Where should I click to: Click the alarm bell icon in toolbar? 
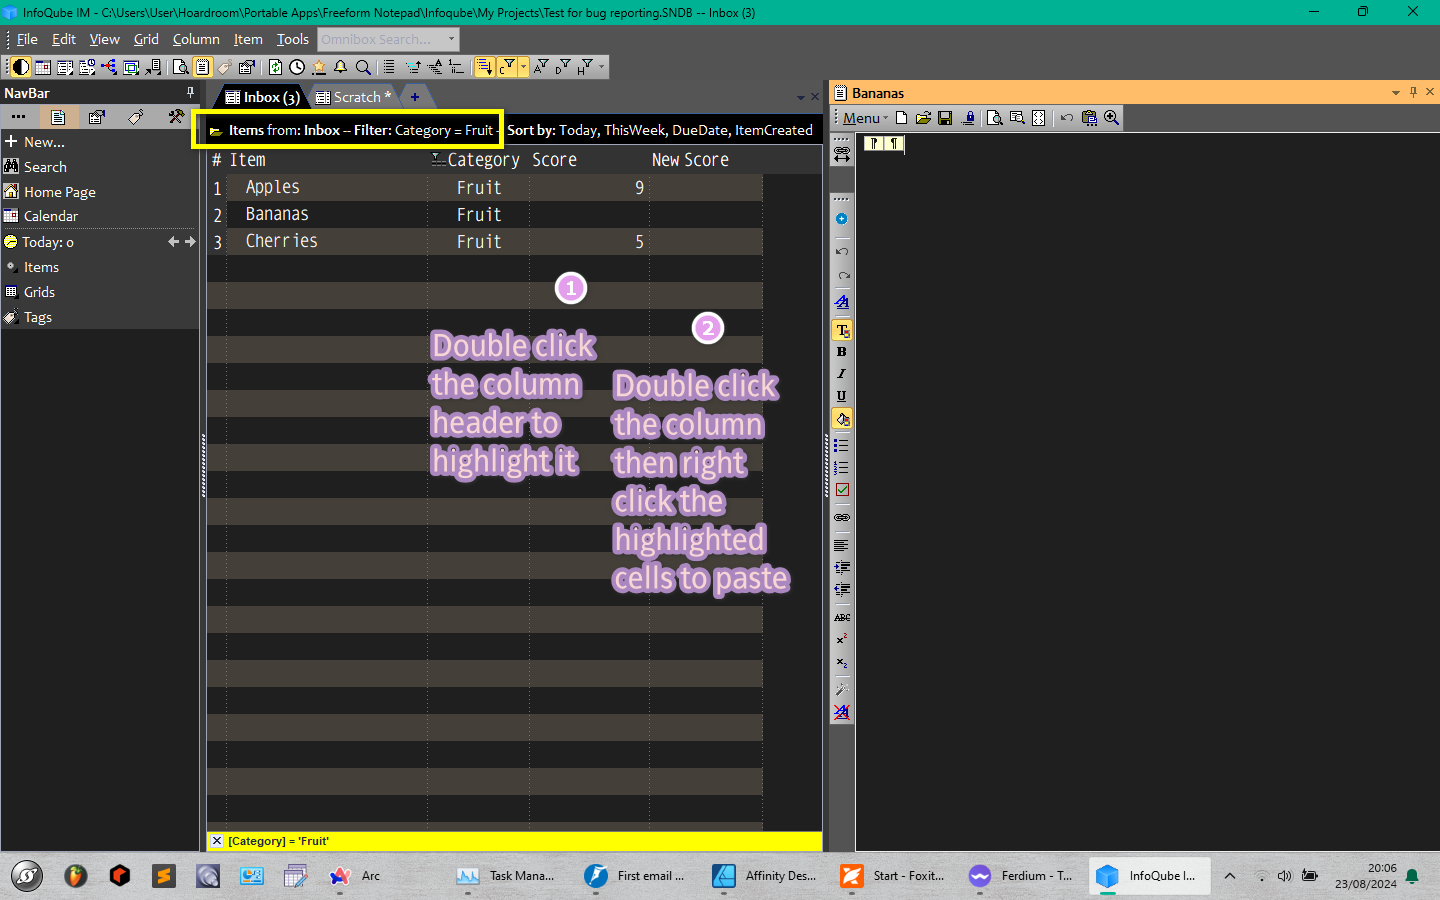click(341, 67)
